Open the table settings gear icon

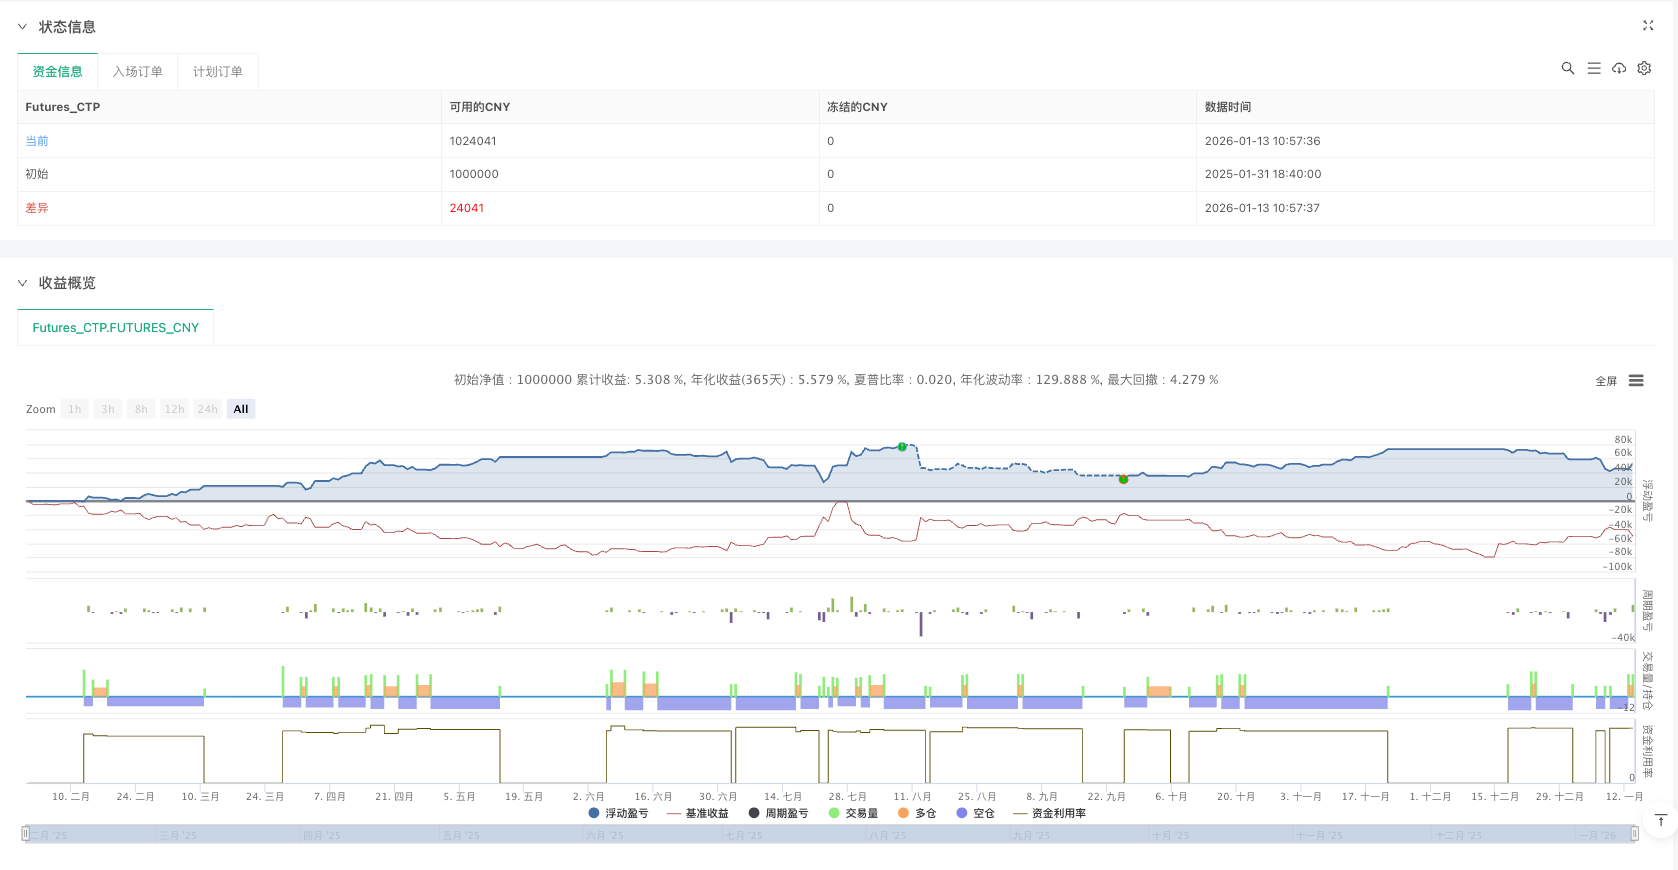click(1644, 68)
